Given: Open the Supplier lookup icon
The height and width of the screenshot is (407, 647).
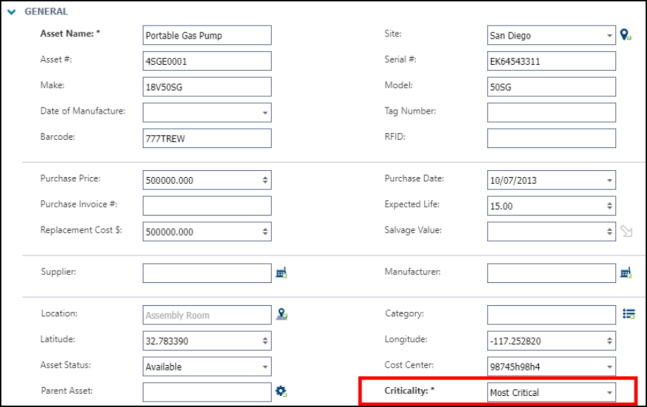Looking at the screenshot, I should point(281,272).
